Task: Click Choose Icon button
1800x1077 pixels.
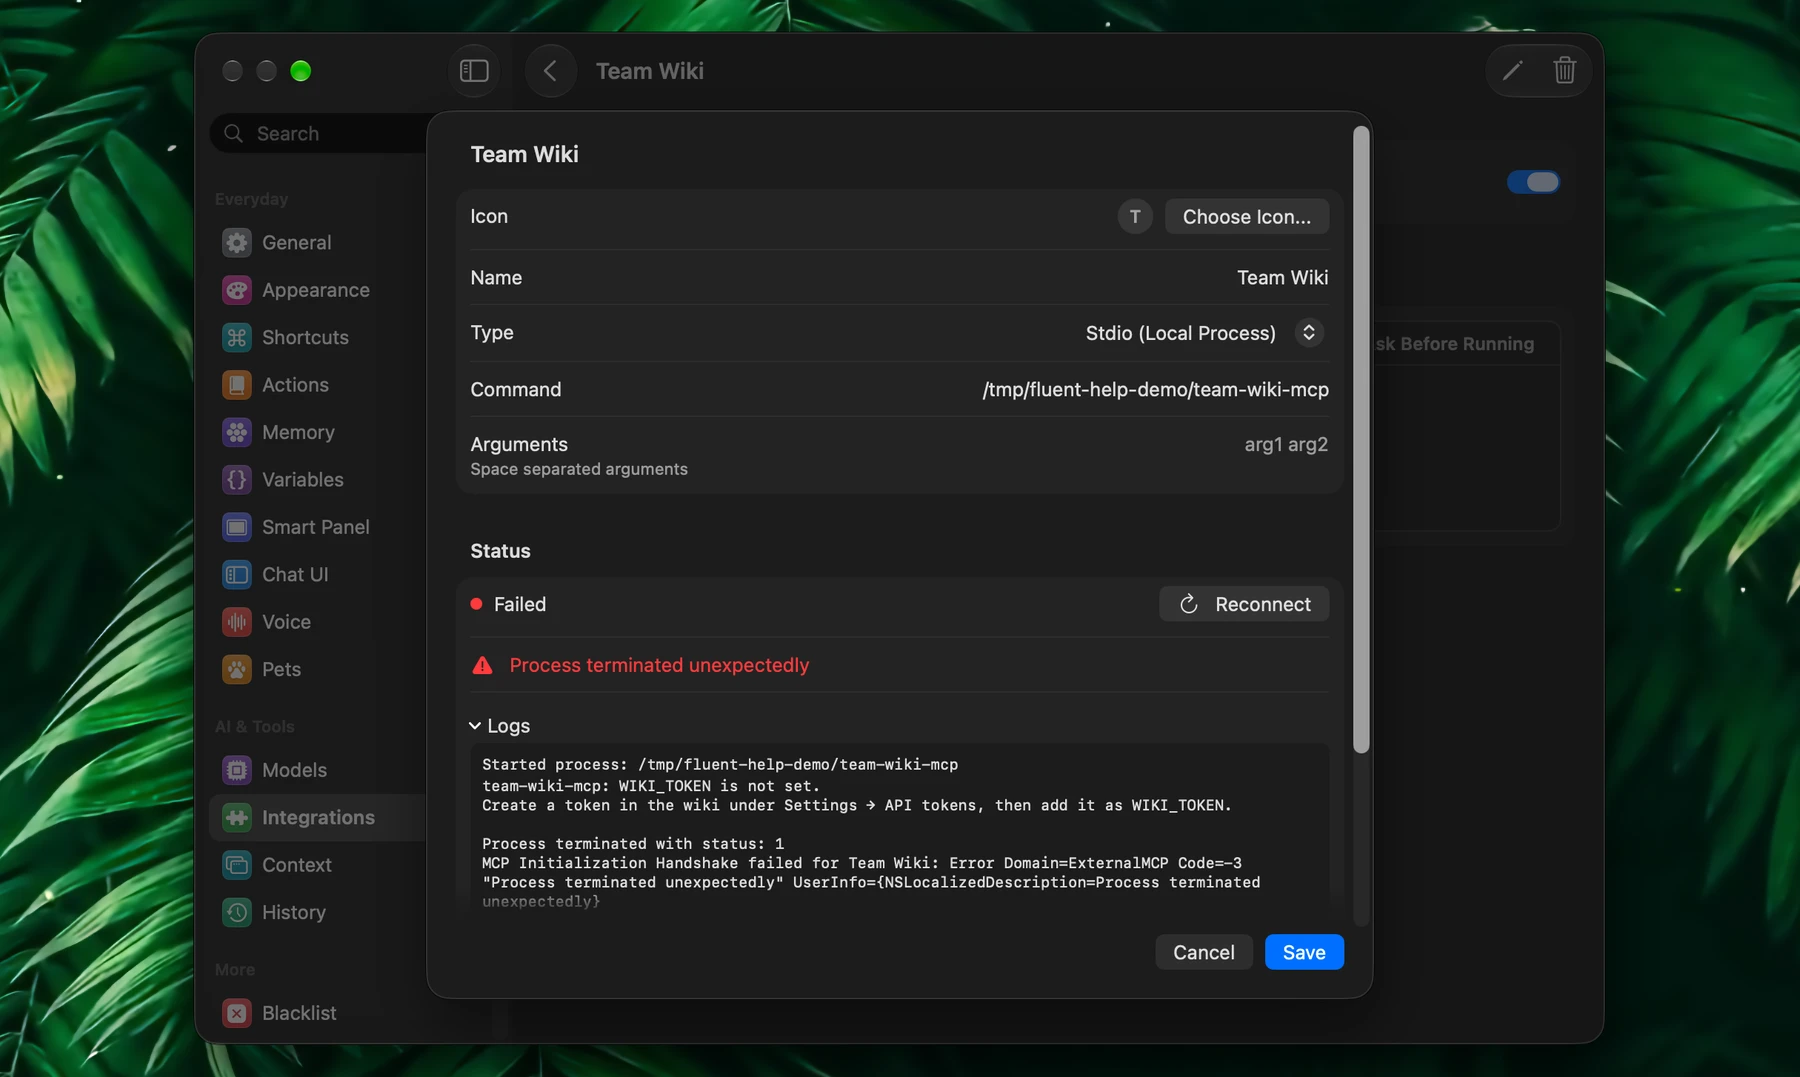Action: point(1247,217)
